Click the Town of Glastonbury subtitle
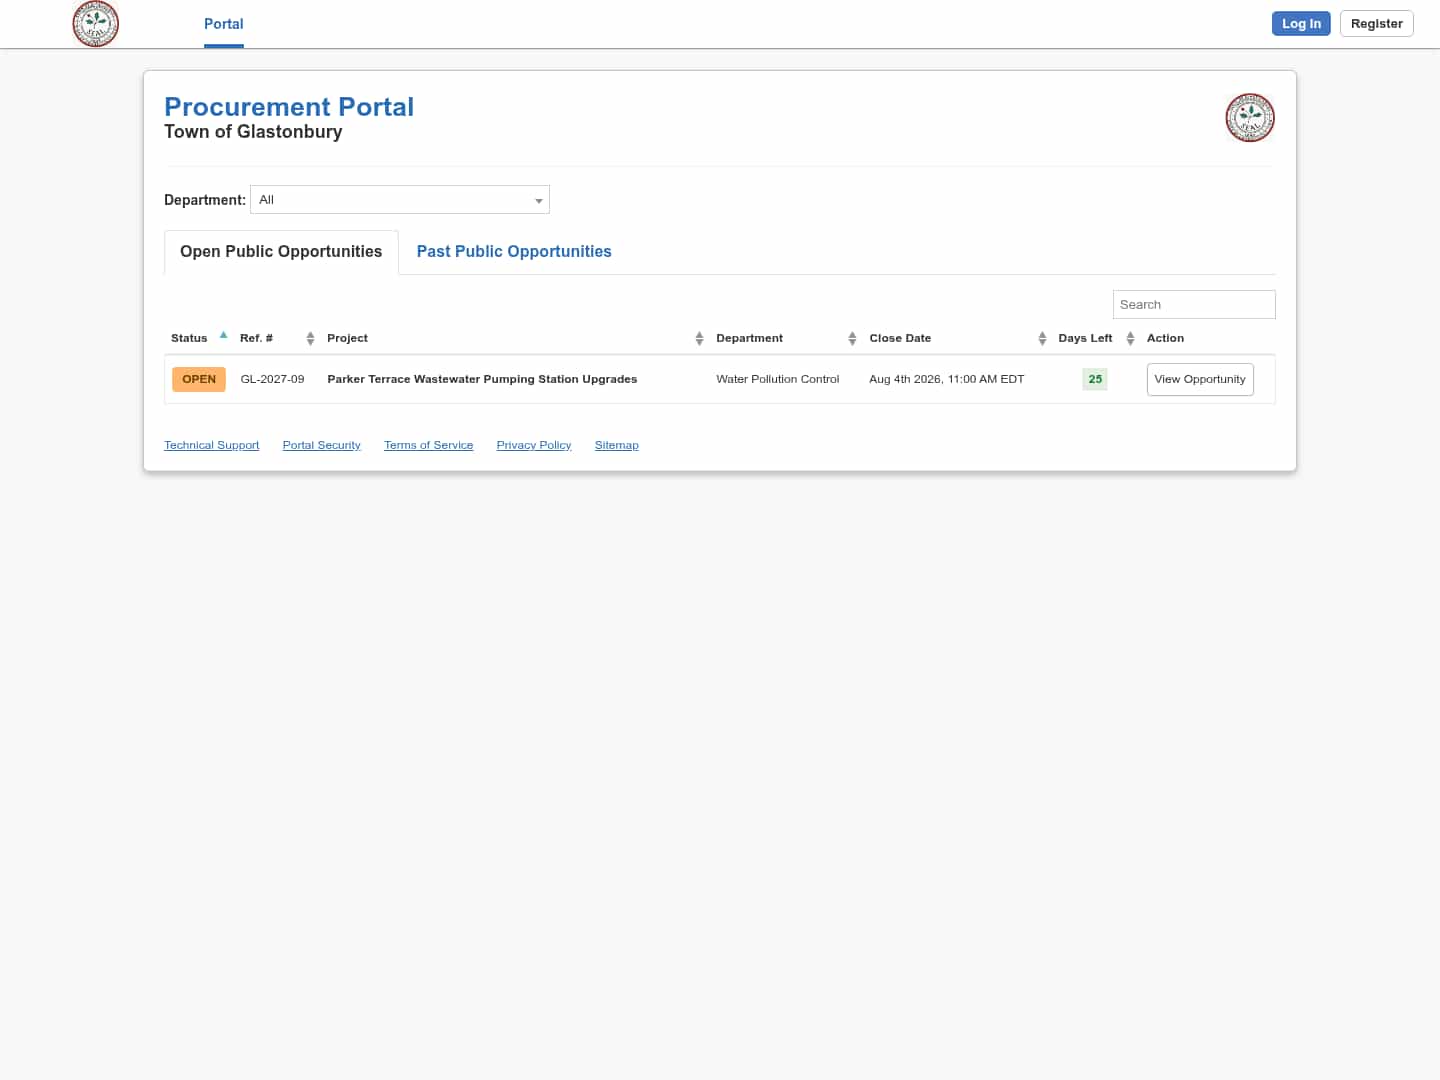The image size is (1440, 1080). point(253,132)
